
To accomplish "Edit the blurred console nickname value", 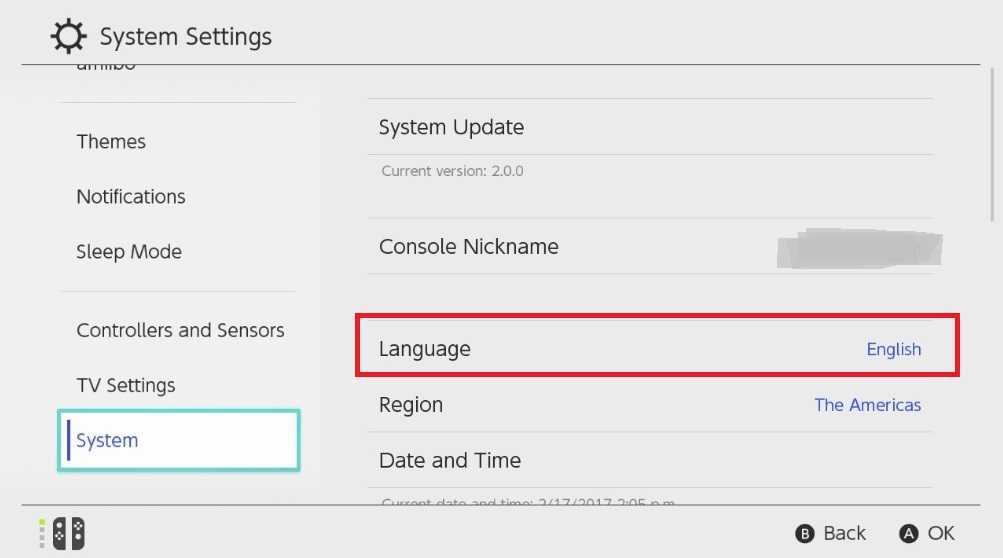I will click(x=858, y=248).
